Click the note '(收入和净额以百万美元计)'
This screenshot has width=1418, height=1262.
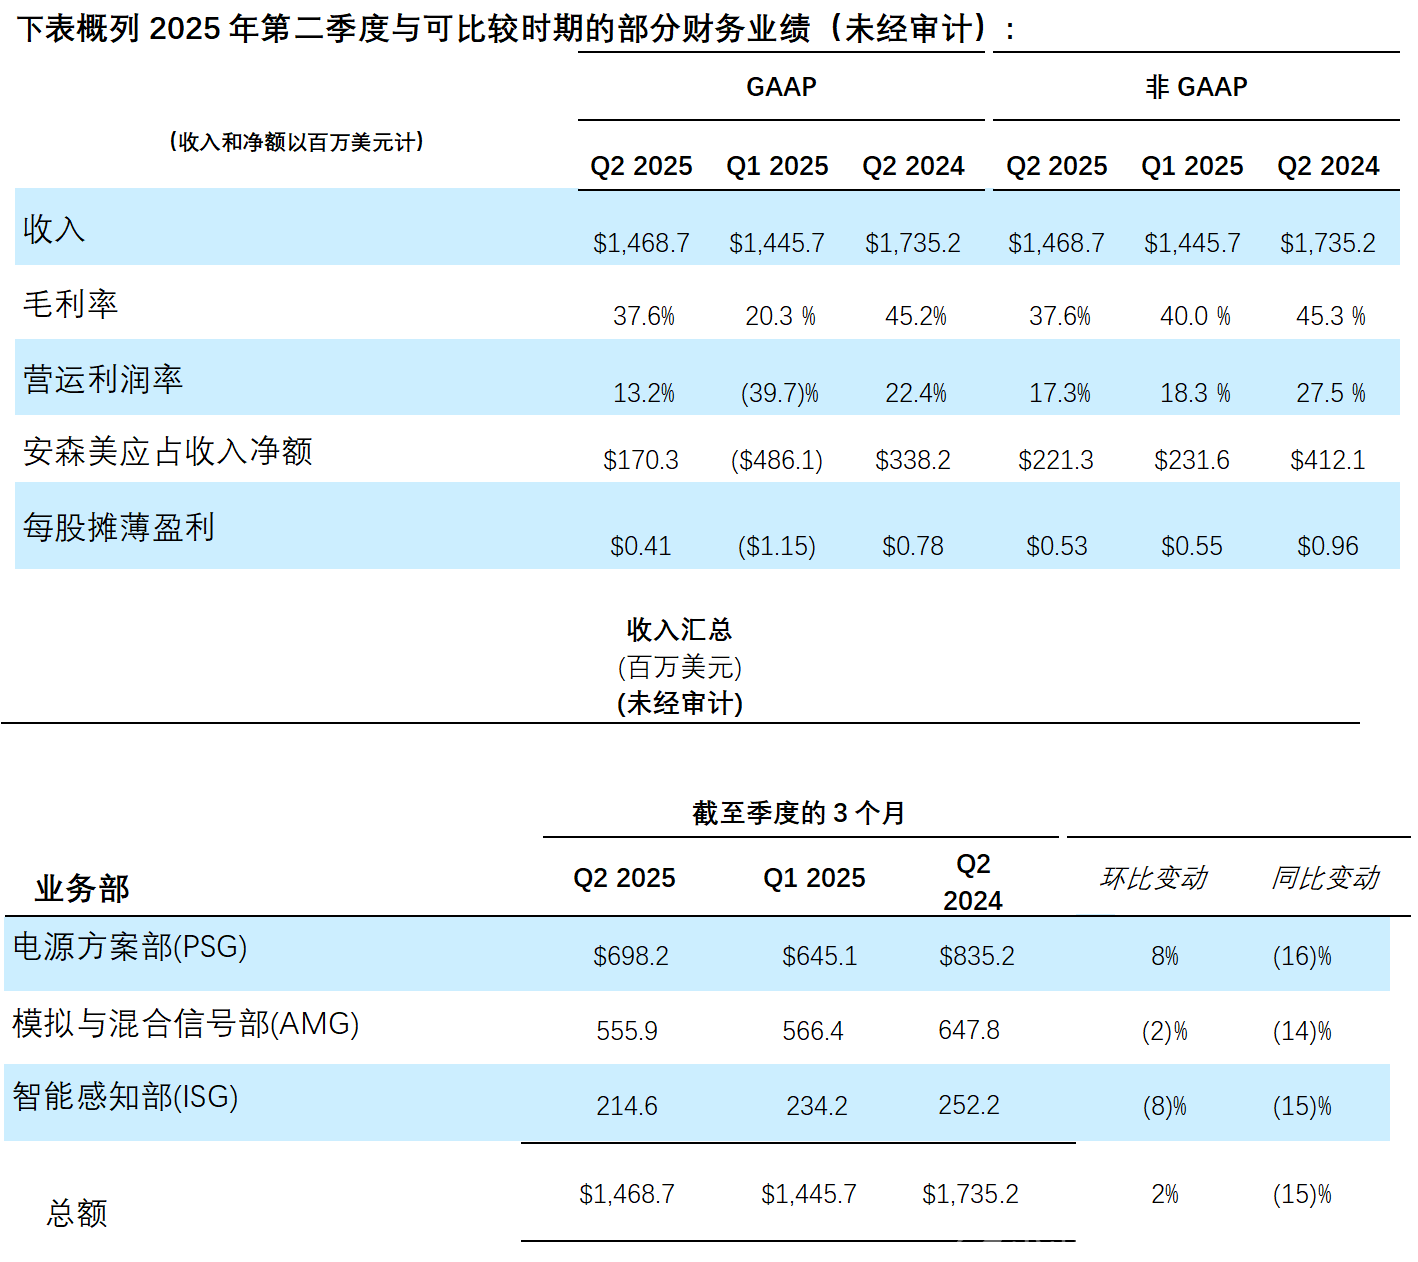296,142
